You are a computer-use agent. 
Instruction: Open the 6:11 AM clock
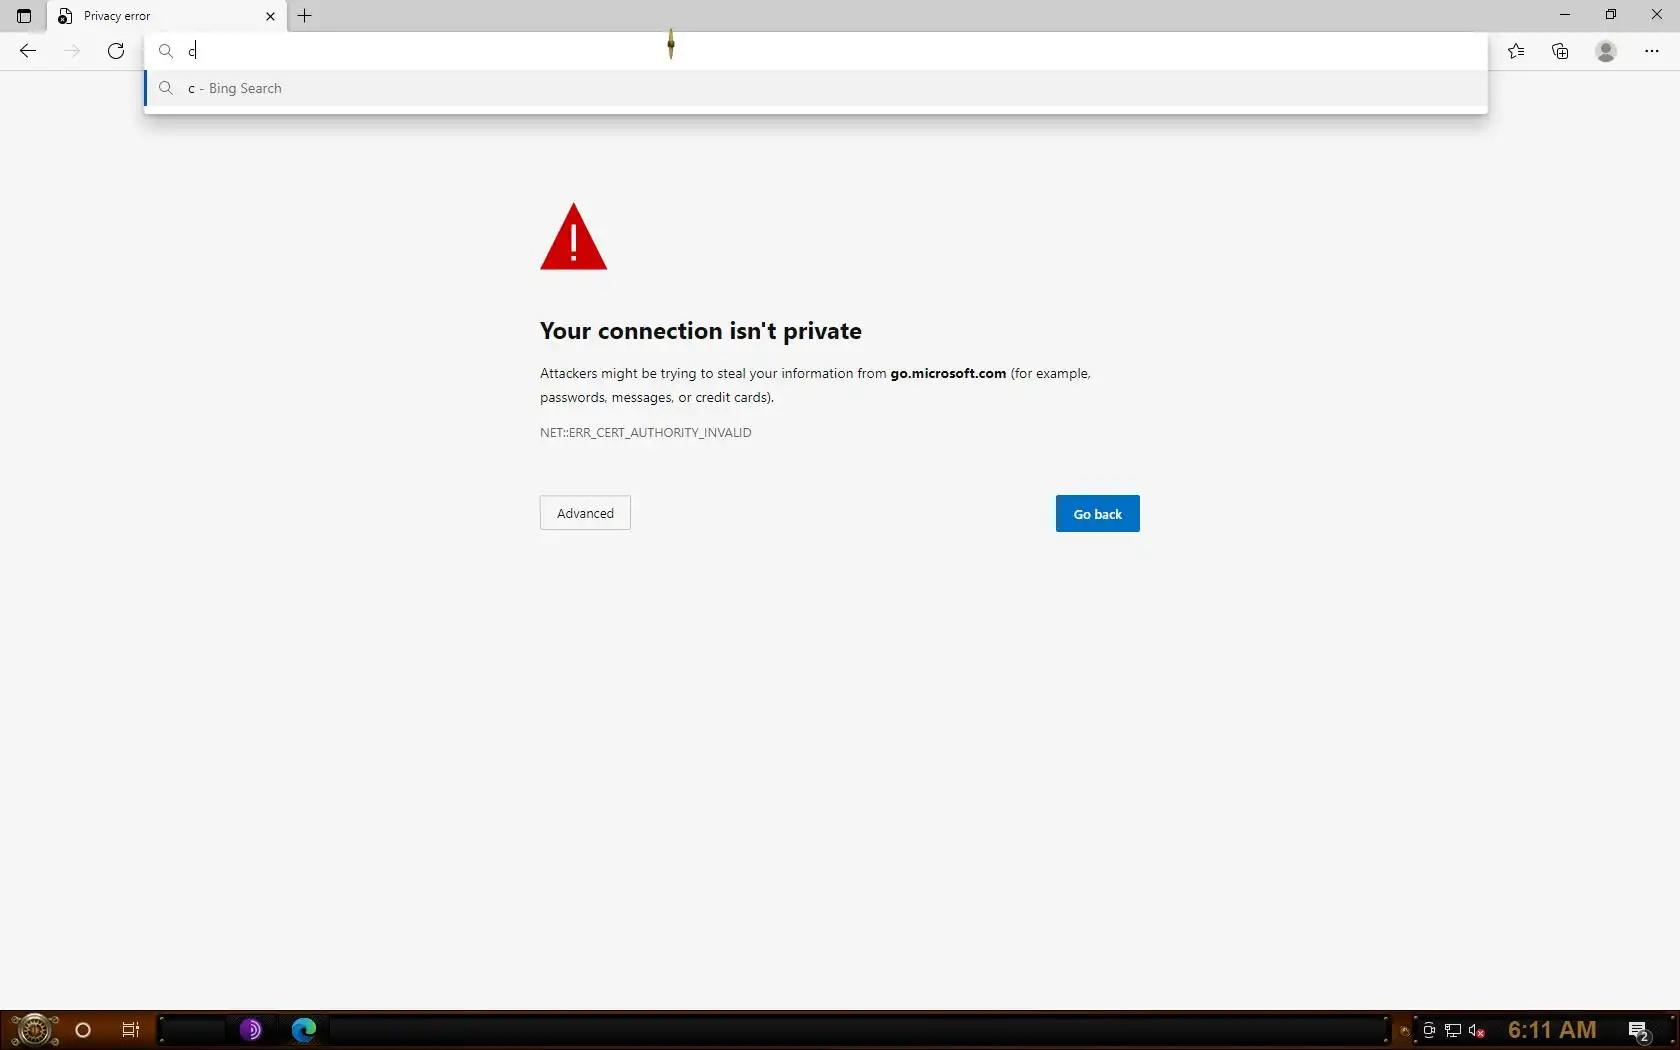(1552, 1030)
